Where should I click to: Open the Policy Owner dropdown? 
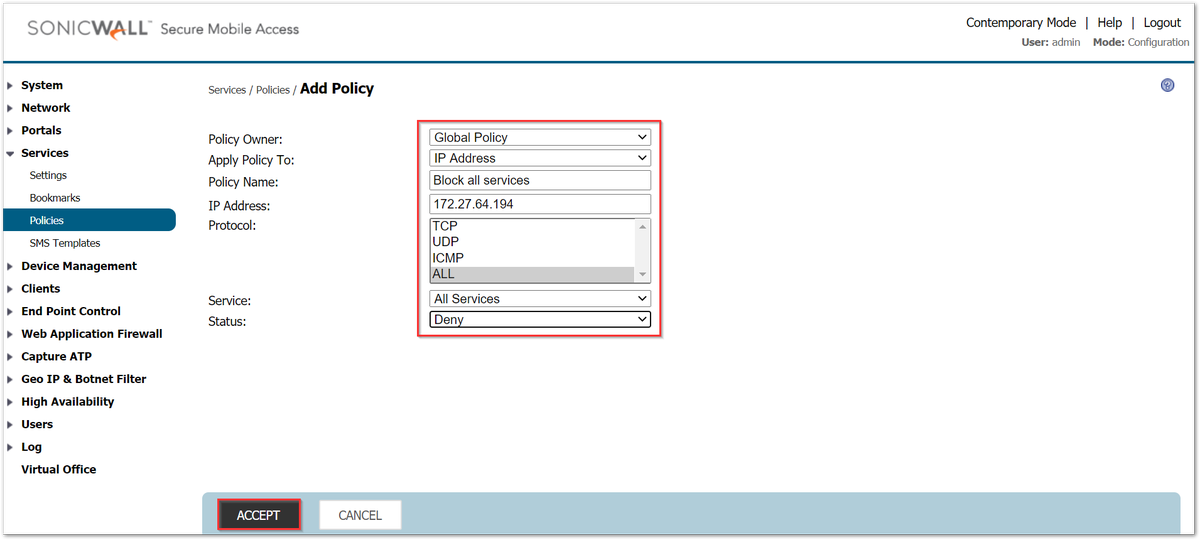point(540,137)
